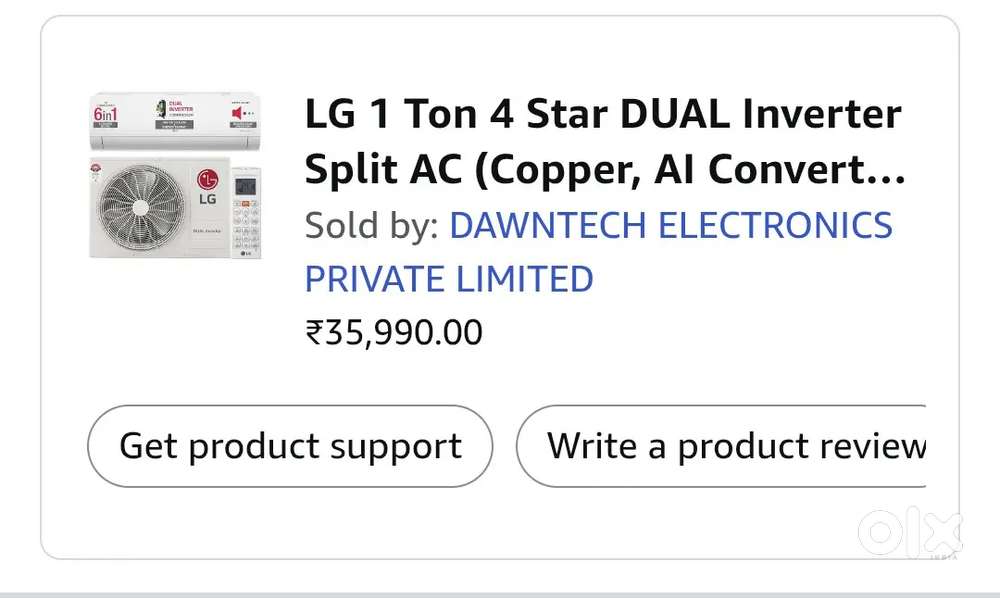Click the Get product support button
1000x598 pixels.
(x=290, y=446)
